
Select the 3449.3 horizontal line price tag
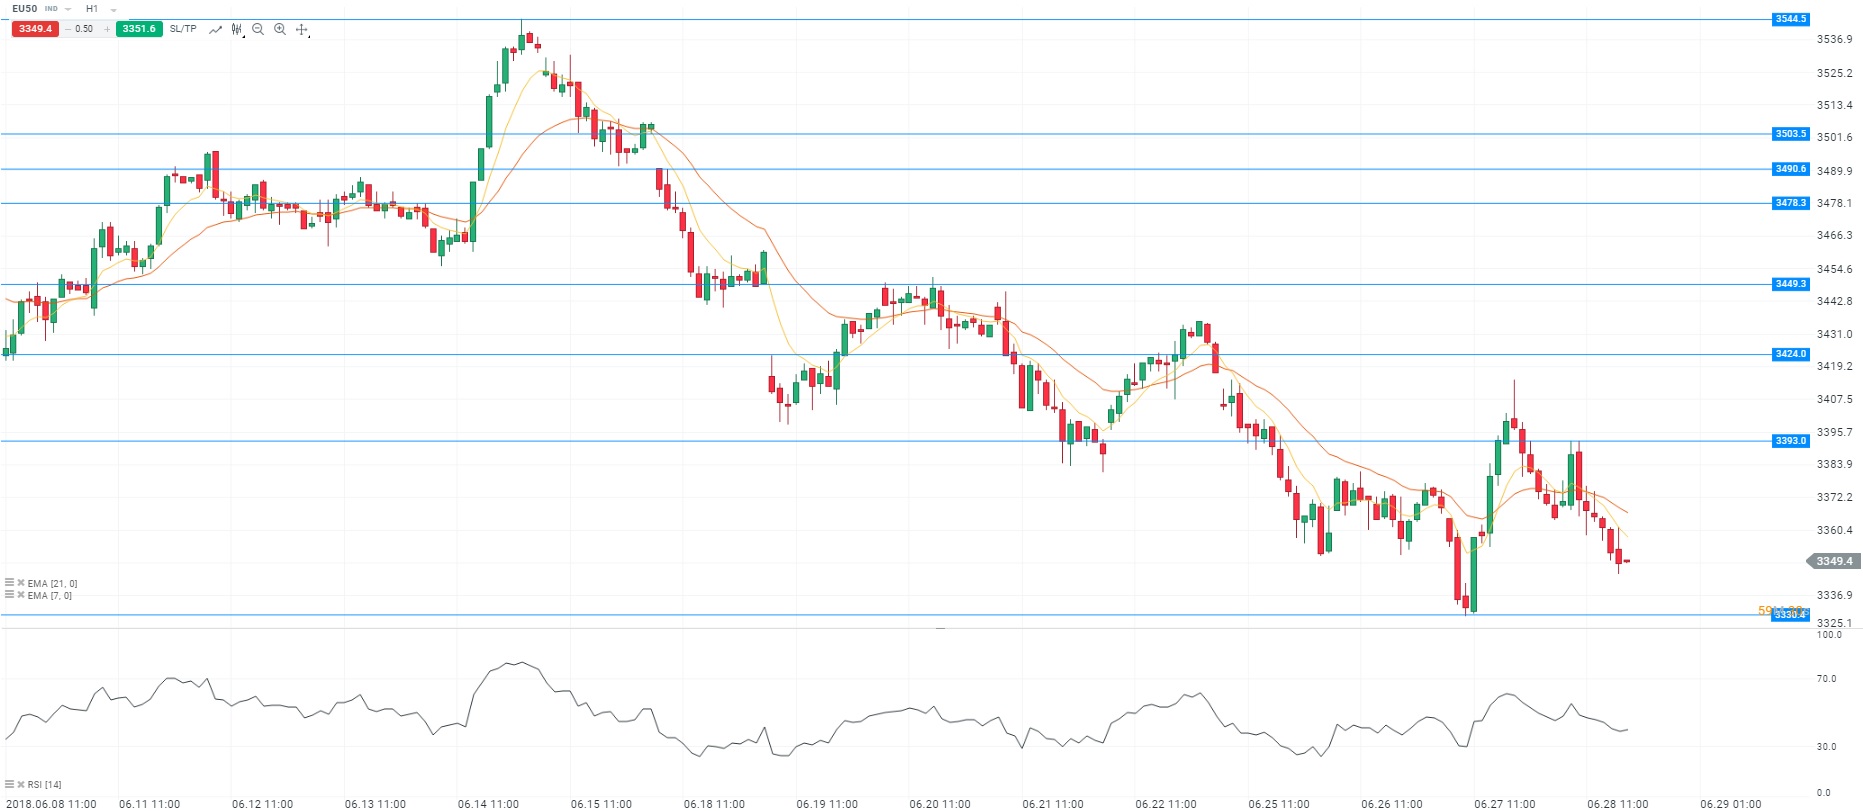[1790, 284]
